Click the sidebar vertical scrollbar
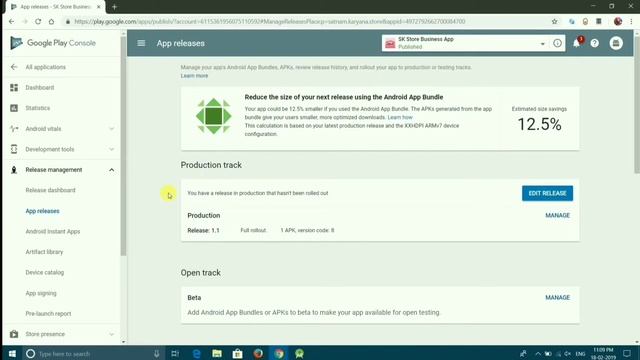 point(123,147)
